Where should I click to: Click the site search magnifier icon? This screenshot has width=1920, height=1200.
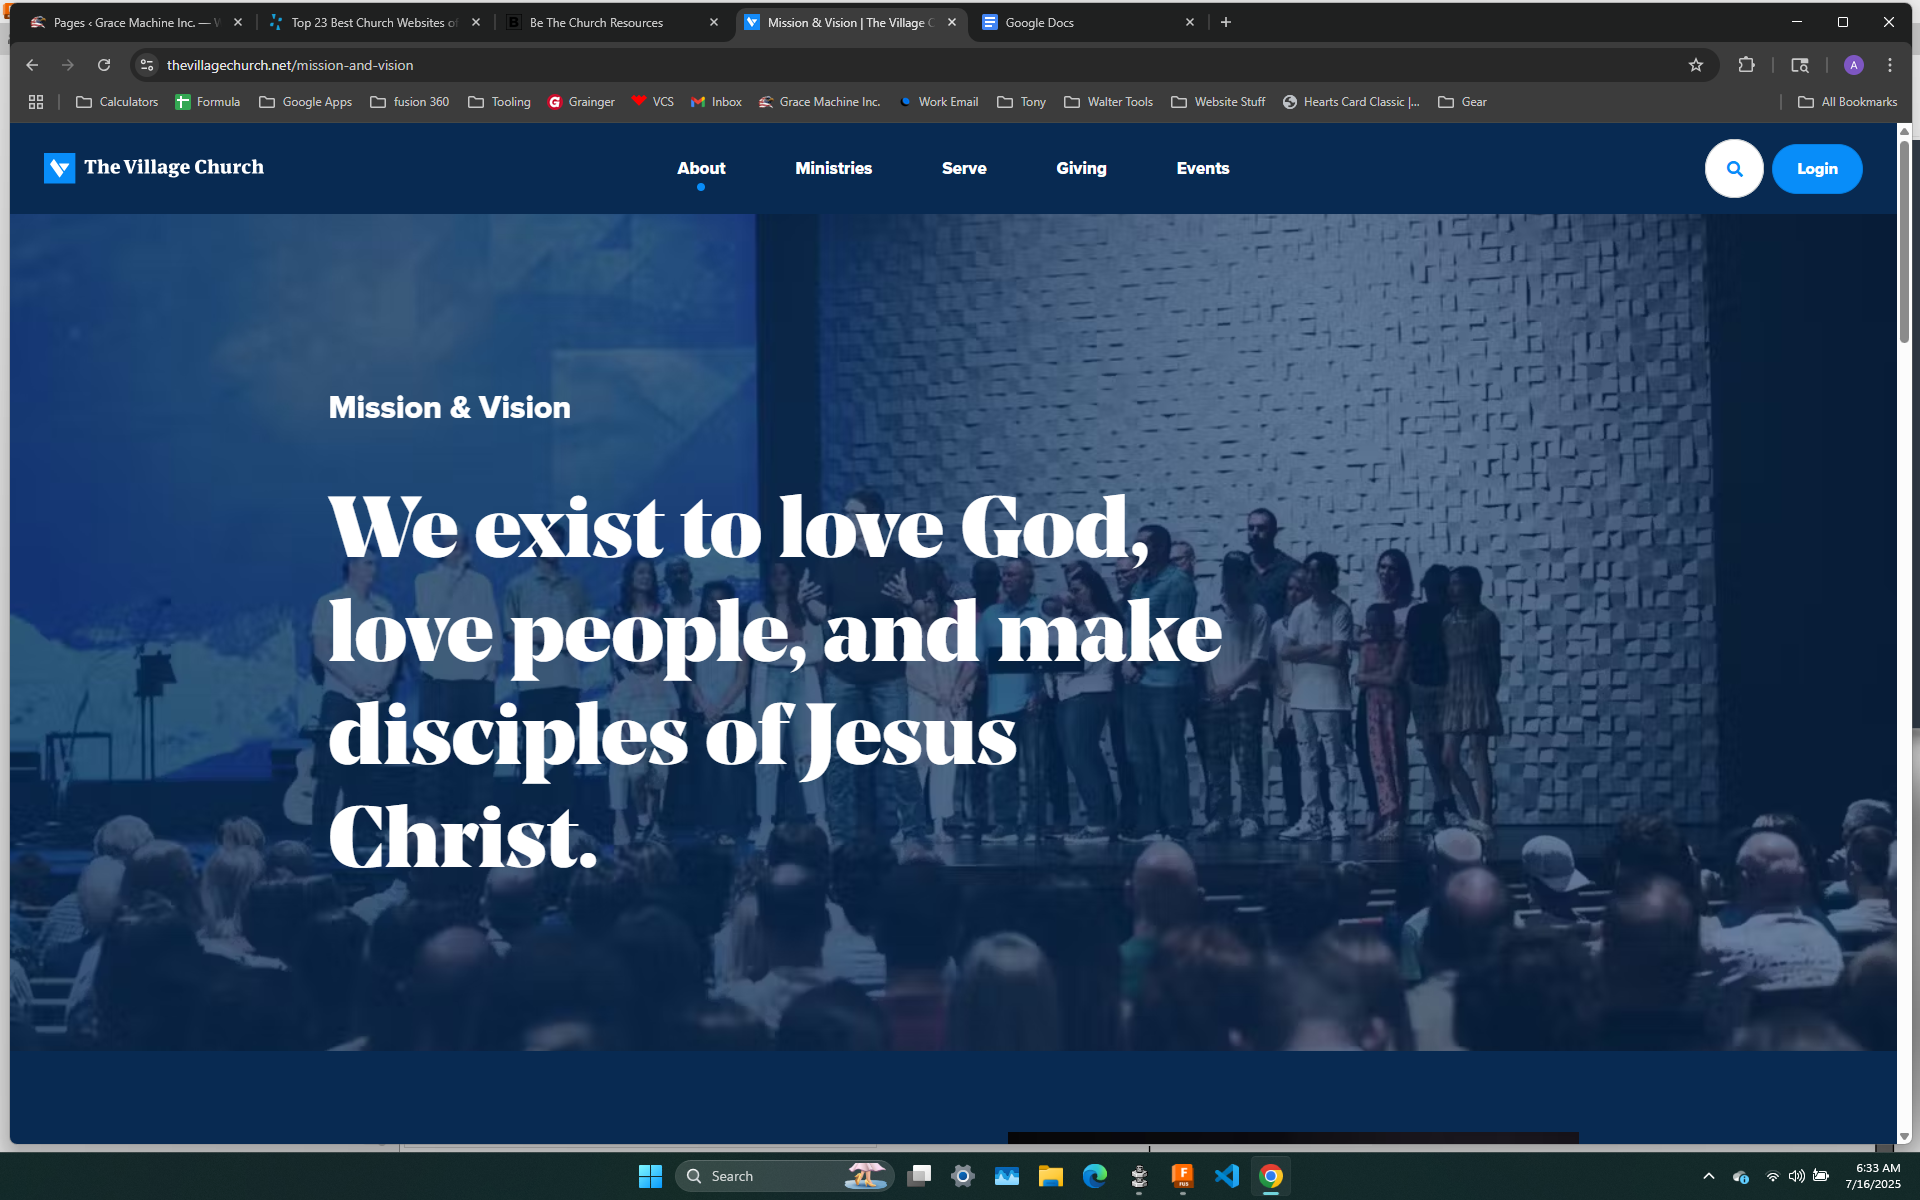(x=1733, y=169)
